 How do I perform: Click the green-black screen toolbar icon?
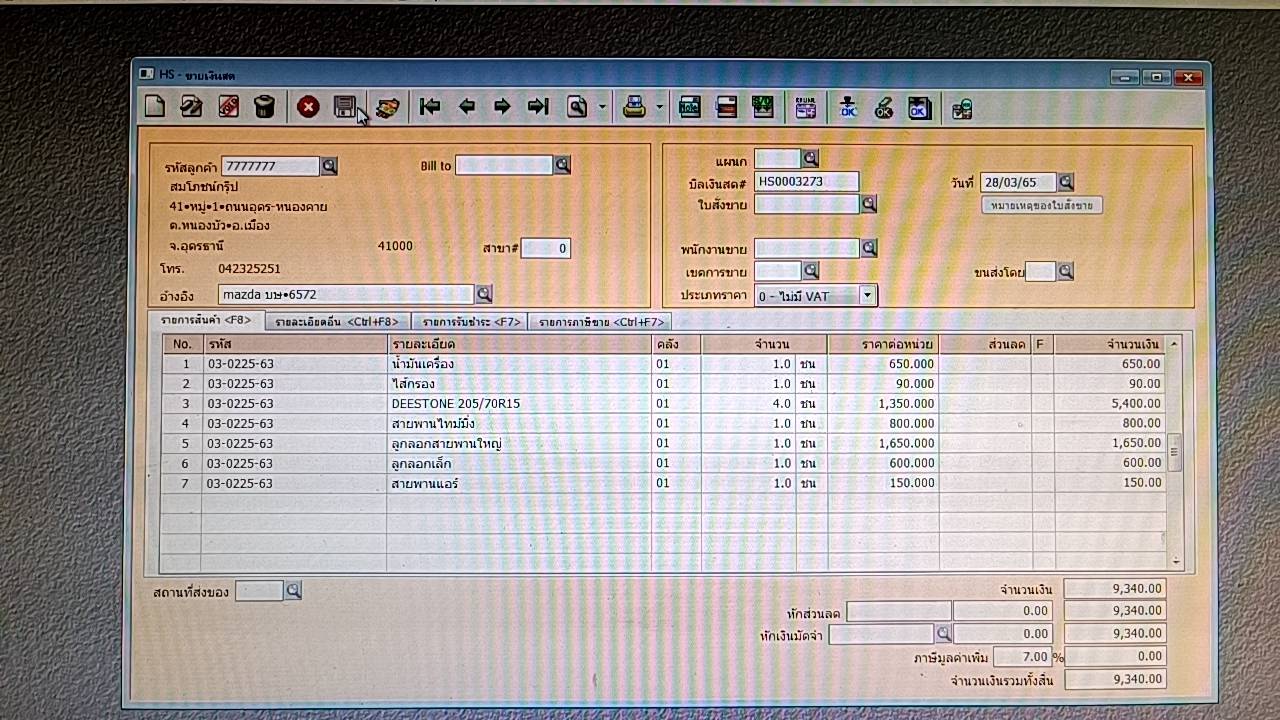pyautogui.click(x=763, y=107)
